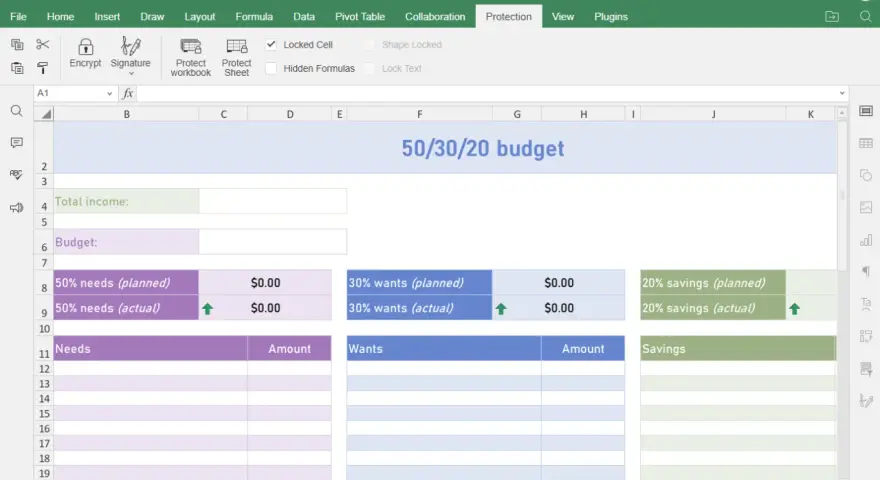Click the '30% wants (planned)' cell

(419, 282)
